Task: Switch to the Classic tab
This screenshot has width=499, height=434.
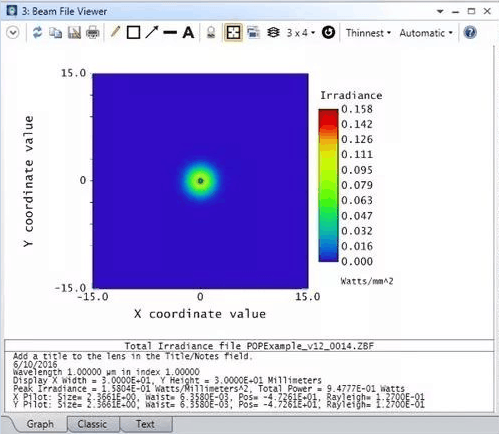Action: tap(92, 424)
